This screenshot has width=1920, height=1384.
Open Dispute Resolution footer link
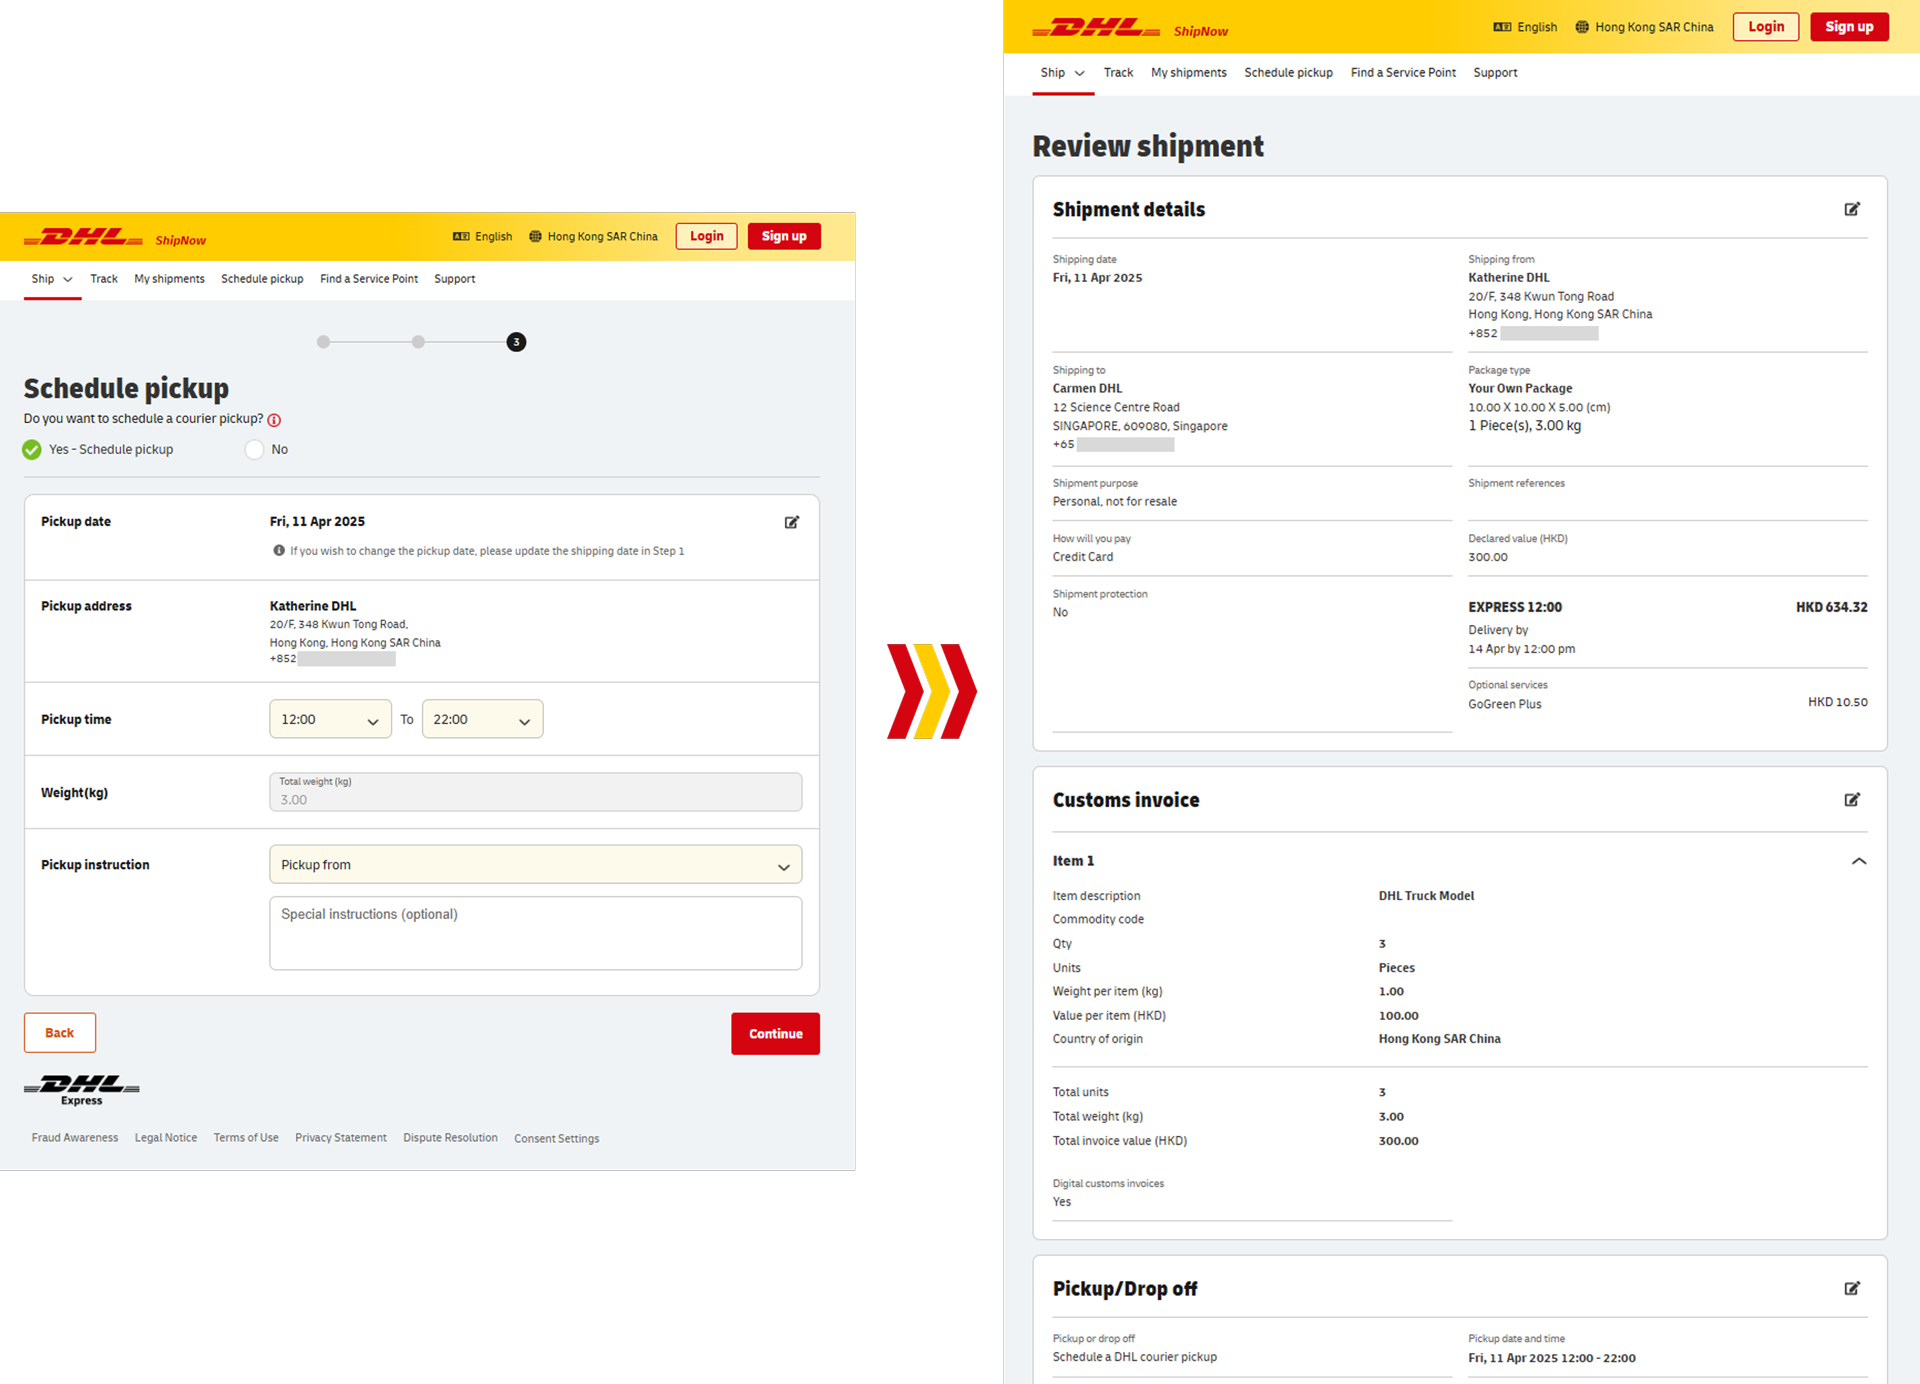[x=450, y=1138]
